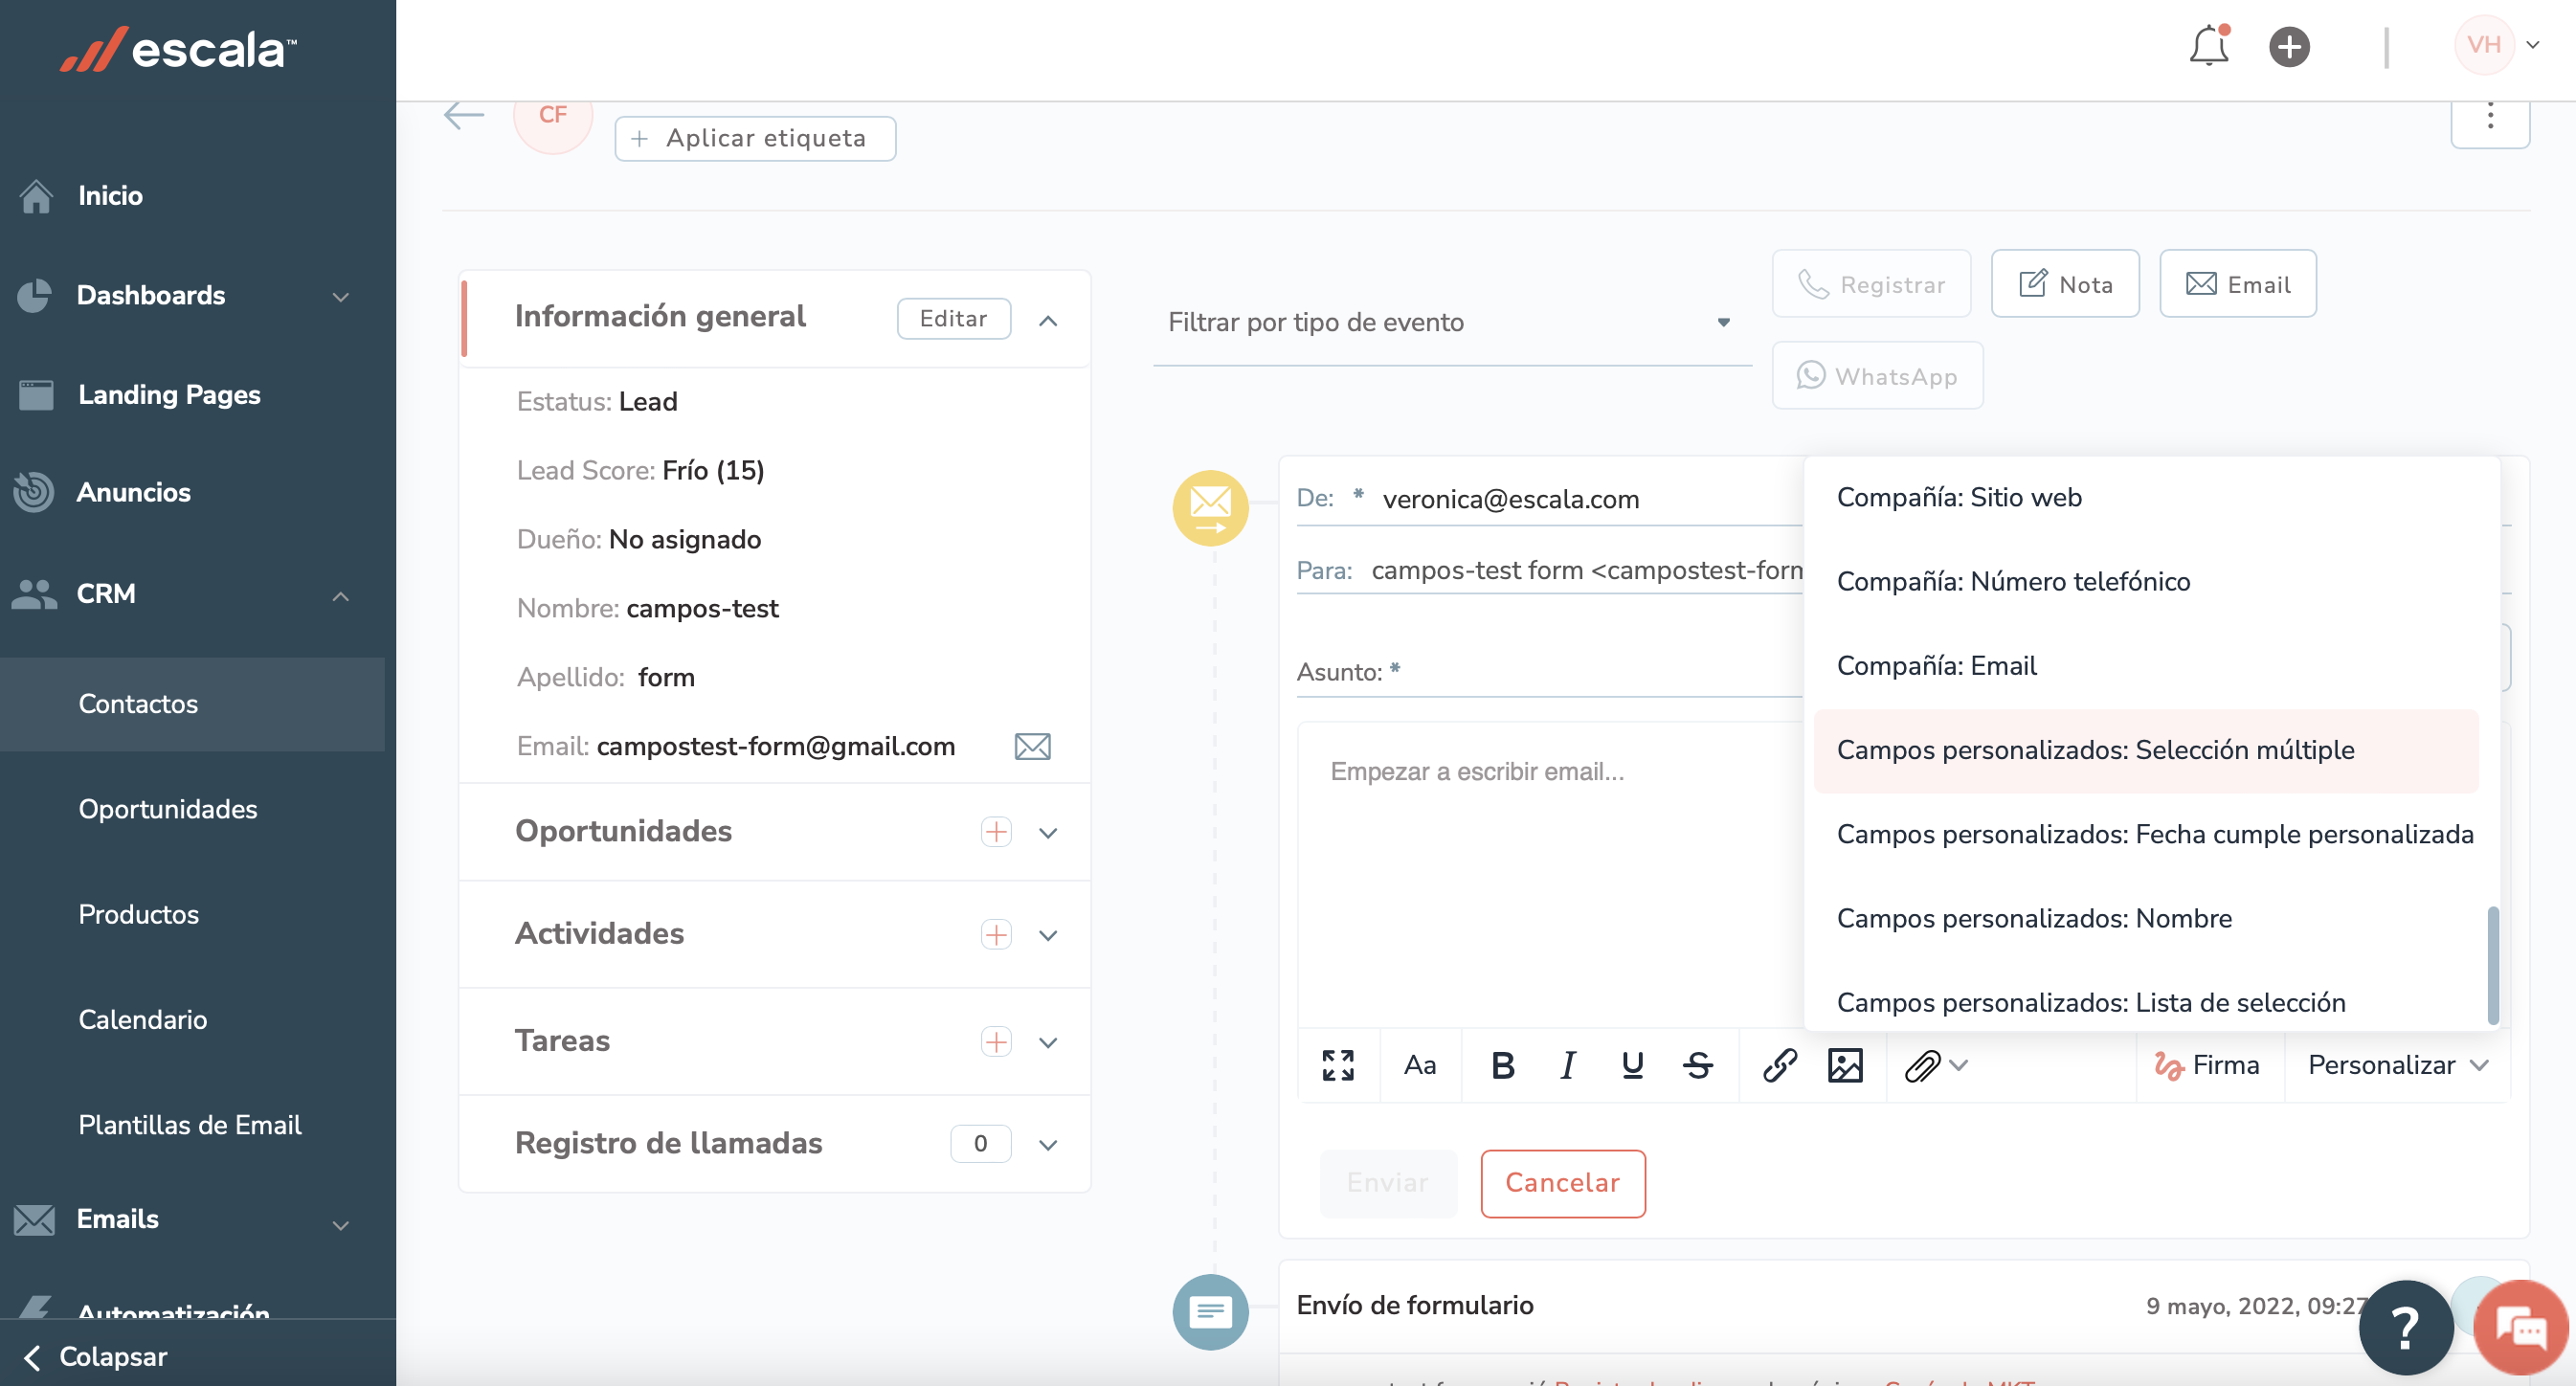
Task: Collapse the Información general section
Action: (1048, 320)
